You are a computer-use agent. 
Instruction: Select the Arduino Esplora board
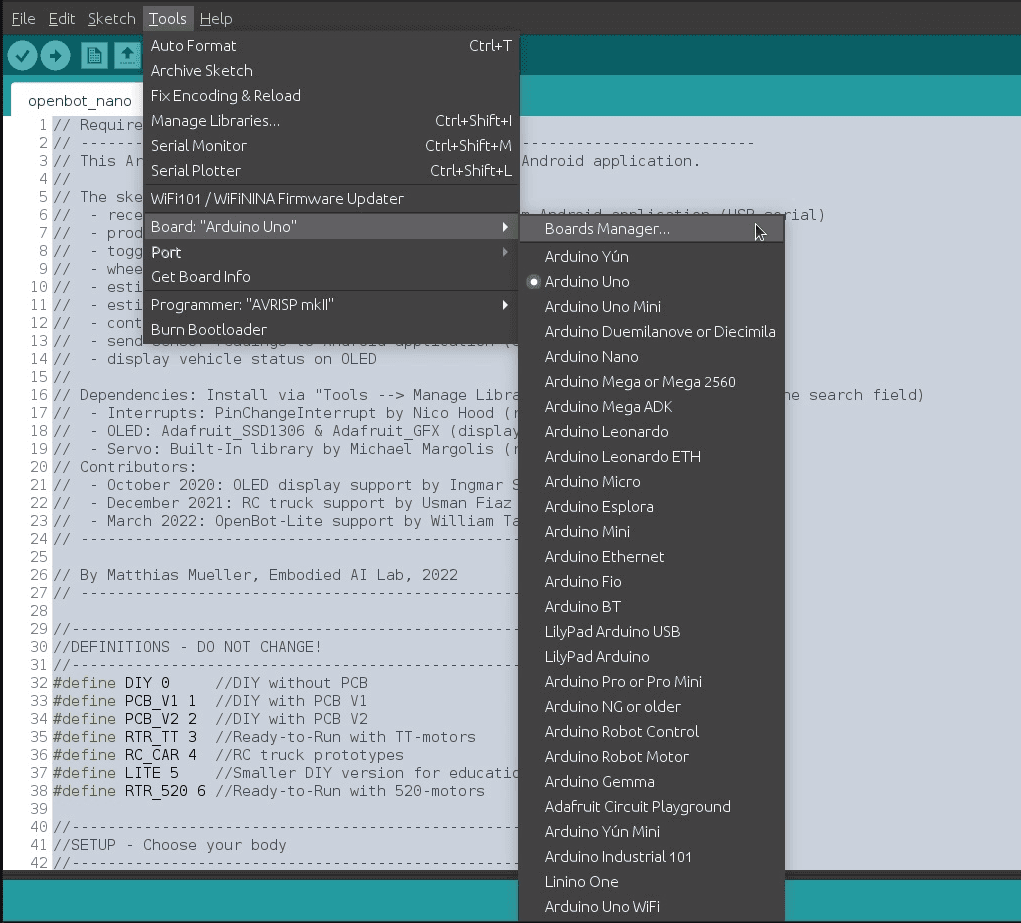652,507
